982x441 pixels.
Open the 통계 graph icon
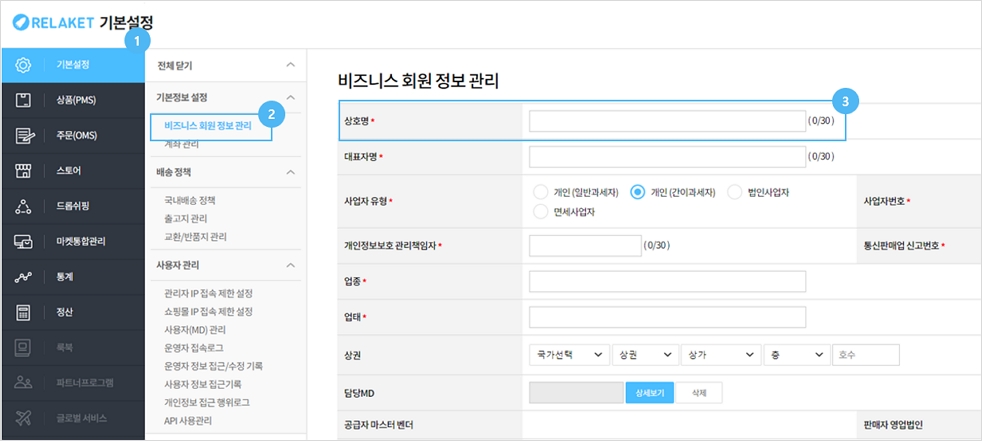pyautogui.click(x=24, y=277)
